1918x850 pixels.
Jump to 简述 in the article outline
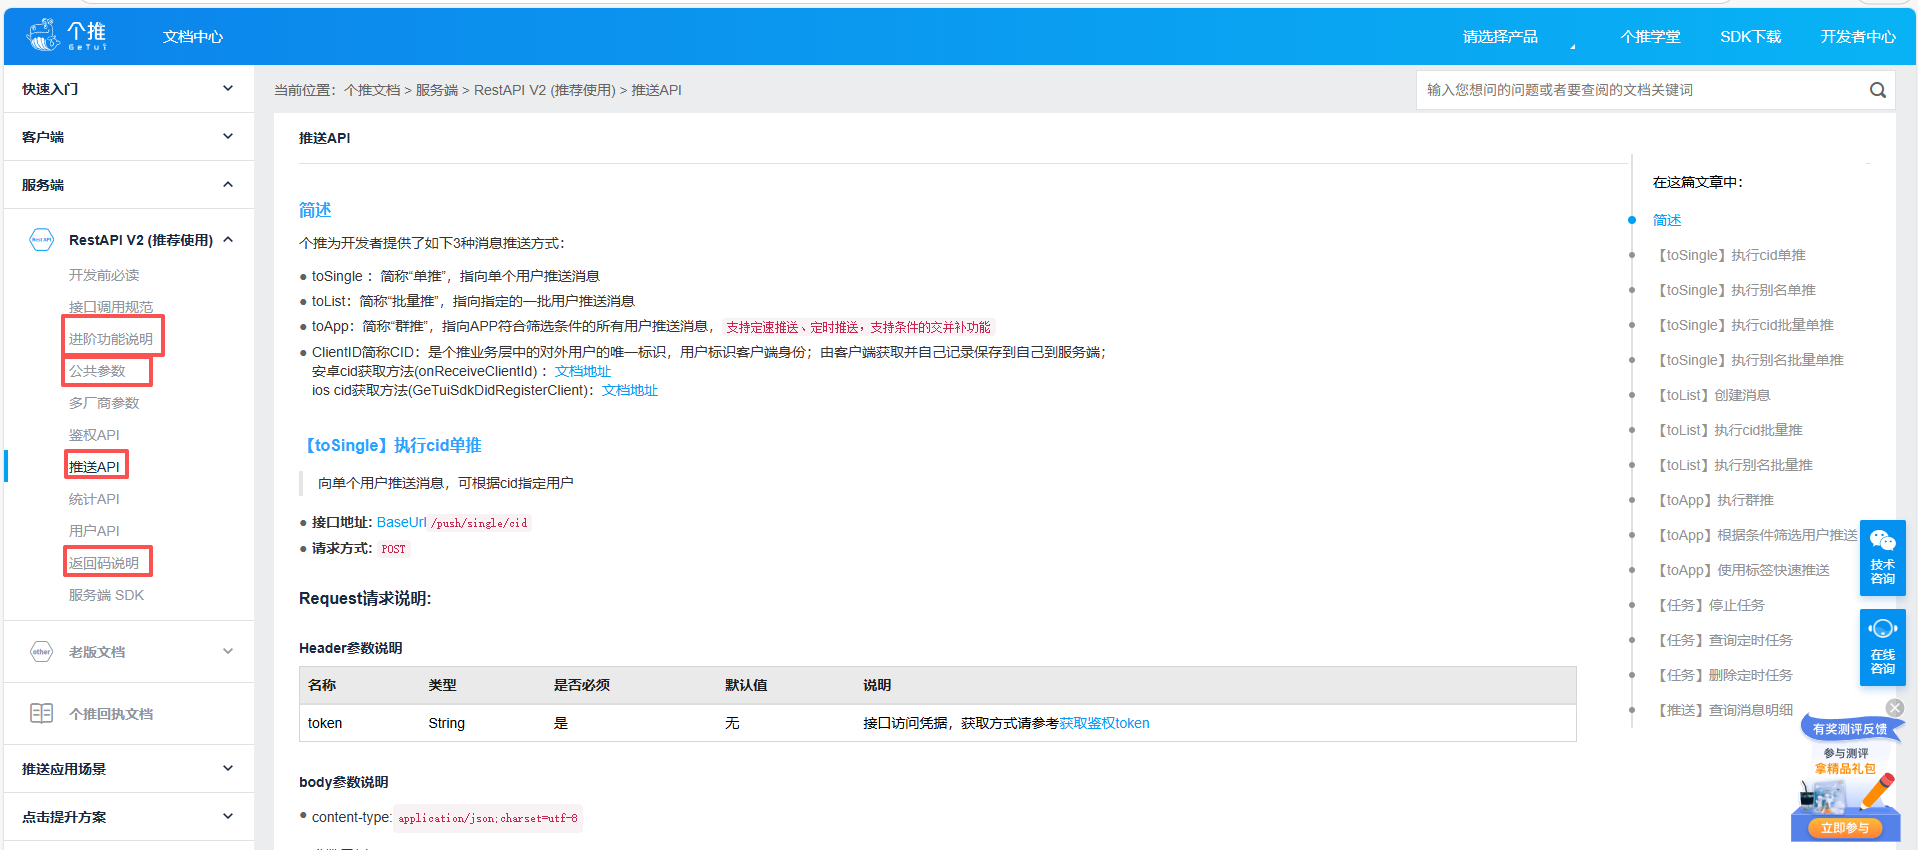pos(1667,220)
